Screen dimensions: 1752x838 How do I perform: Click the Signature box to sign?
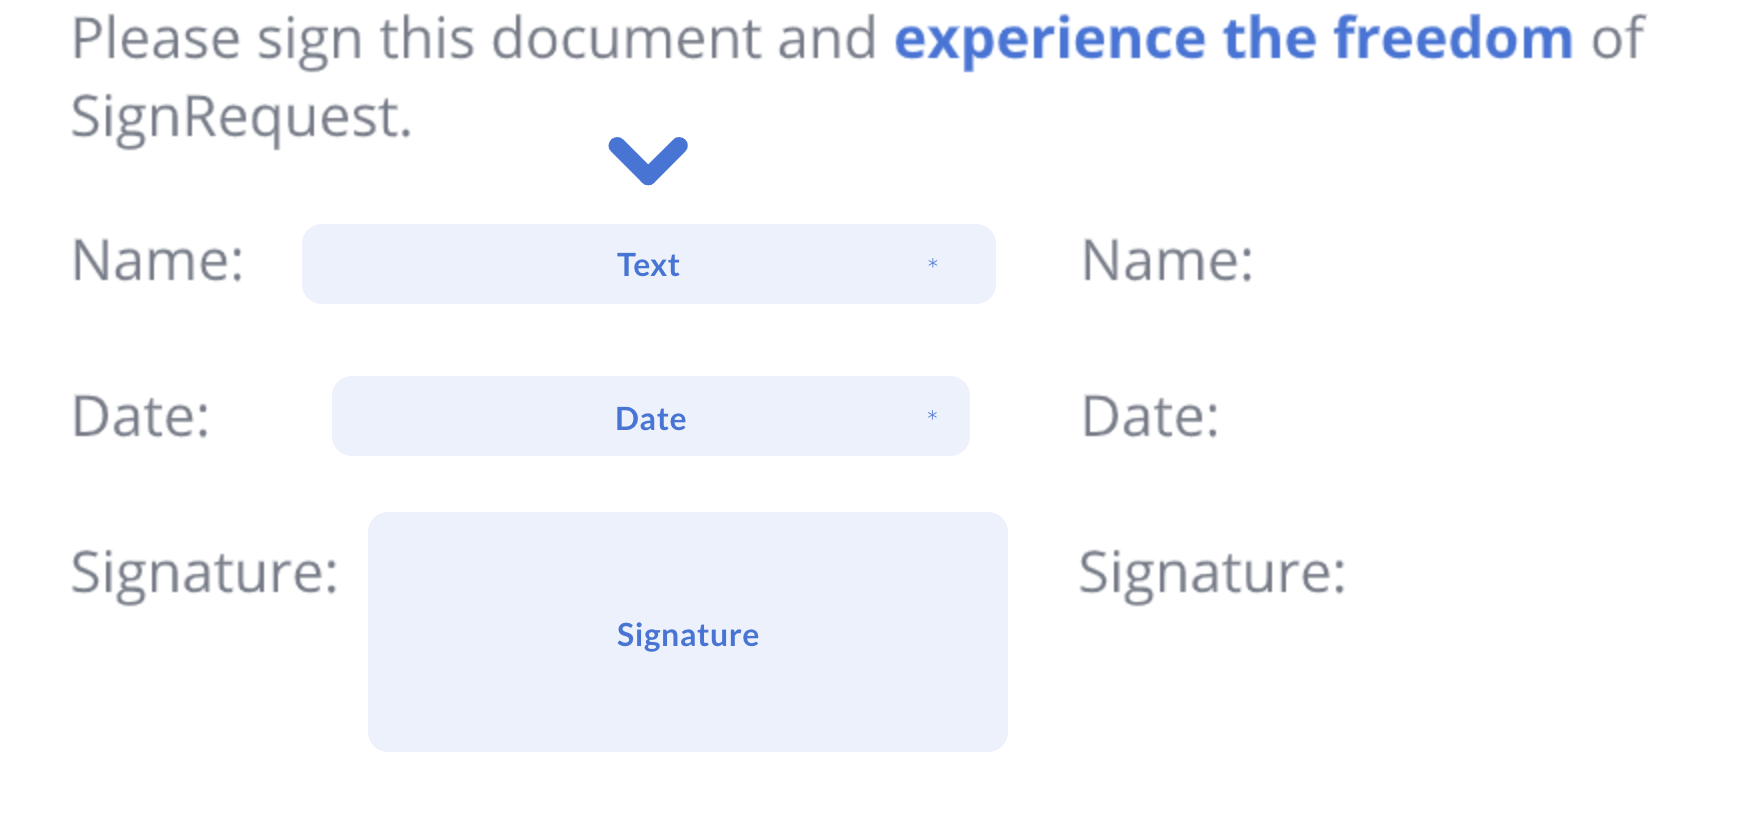688,632
